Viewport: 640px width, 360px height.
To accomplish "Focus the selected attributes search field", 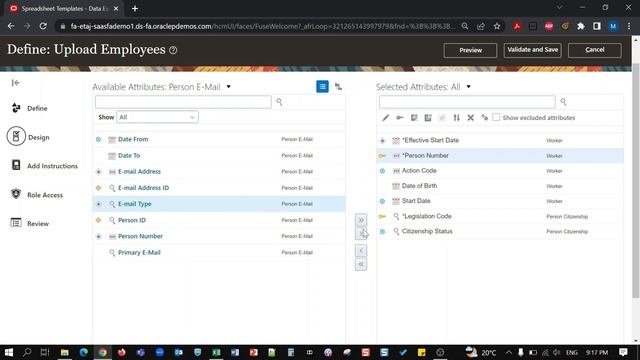I will coord(467,102).
